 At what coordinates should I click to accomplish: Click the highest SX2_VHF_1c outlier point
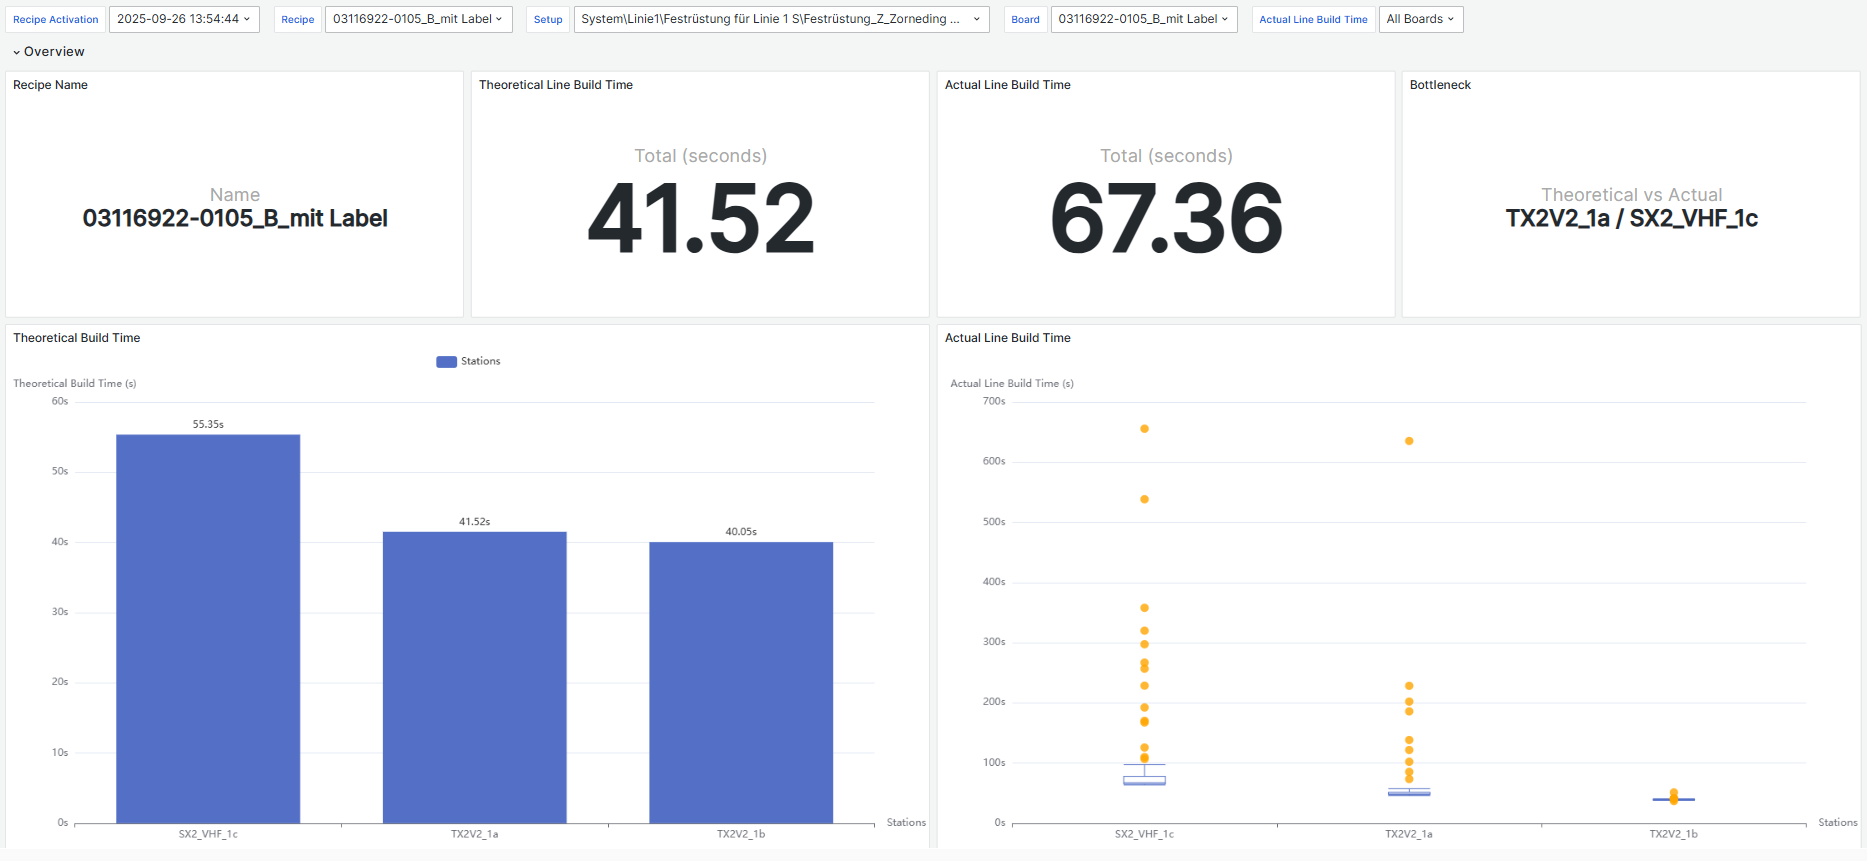1144,429
